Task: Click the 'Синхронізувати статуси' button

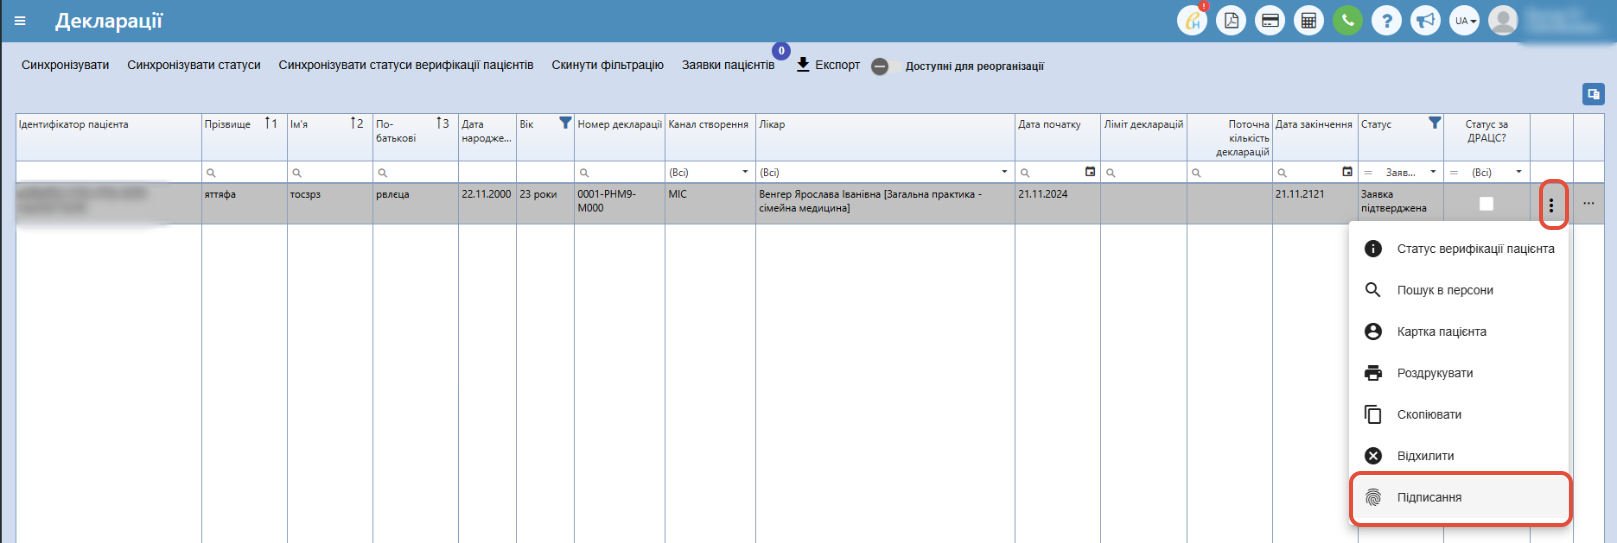Action: [x=194, y=65]
